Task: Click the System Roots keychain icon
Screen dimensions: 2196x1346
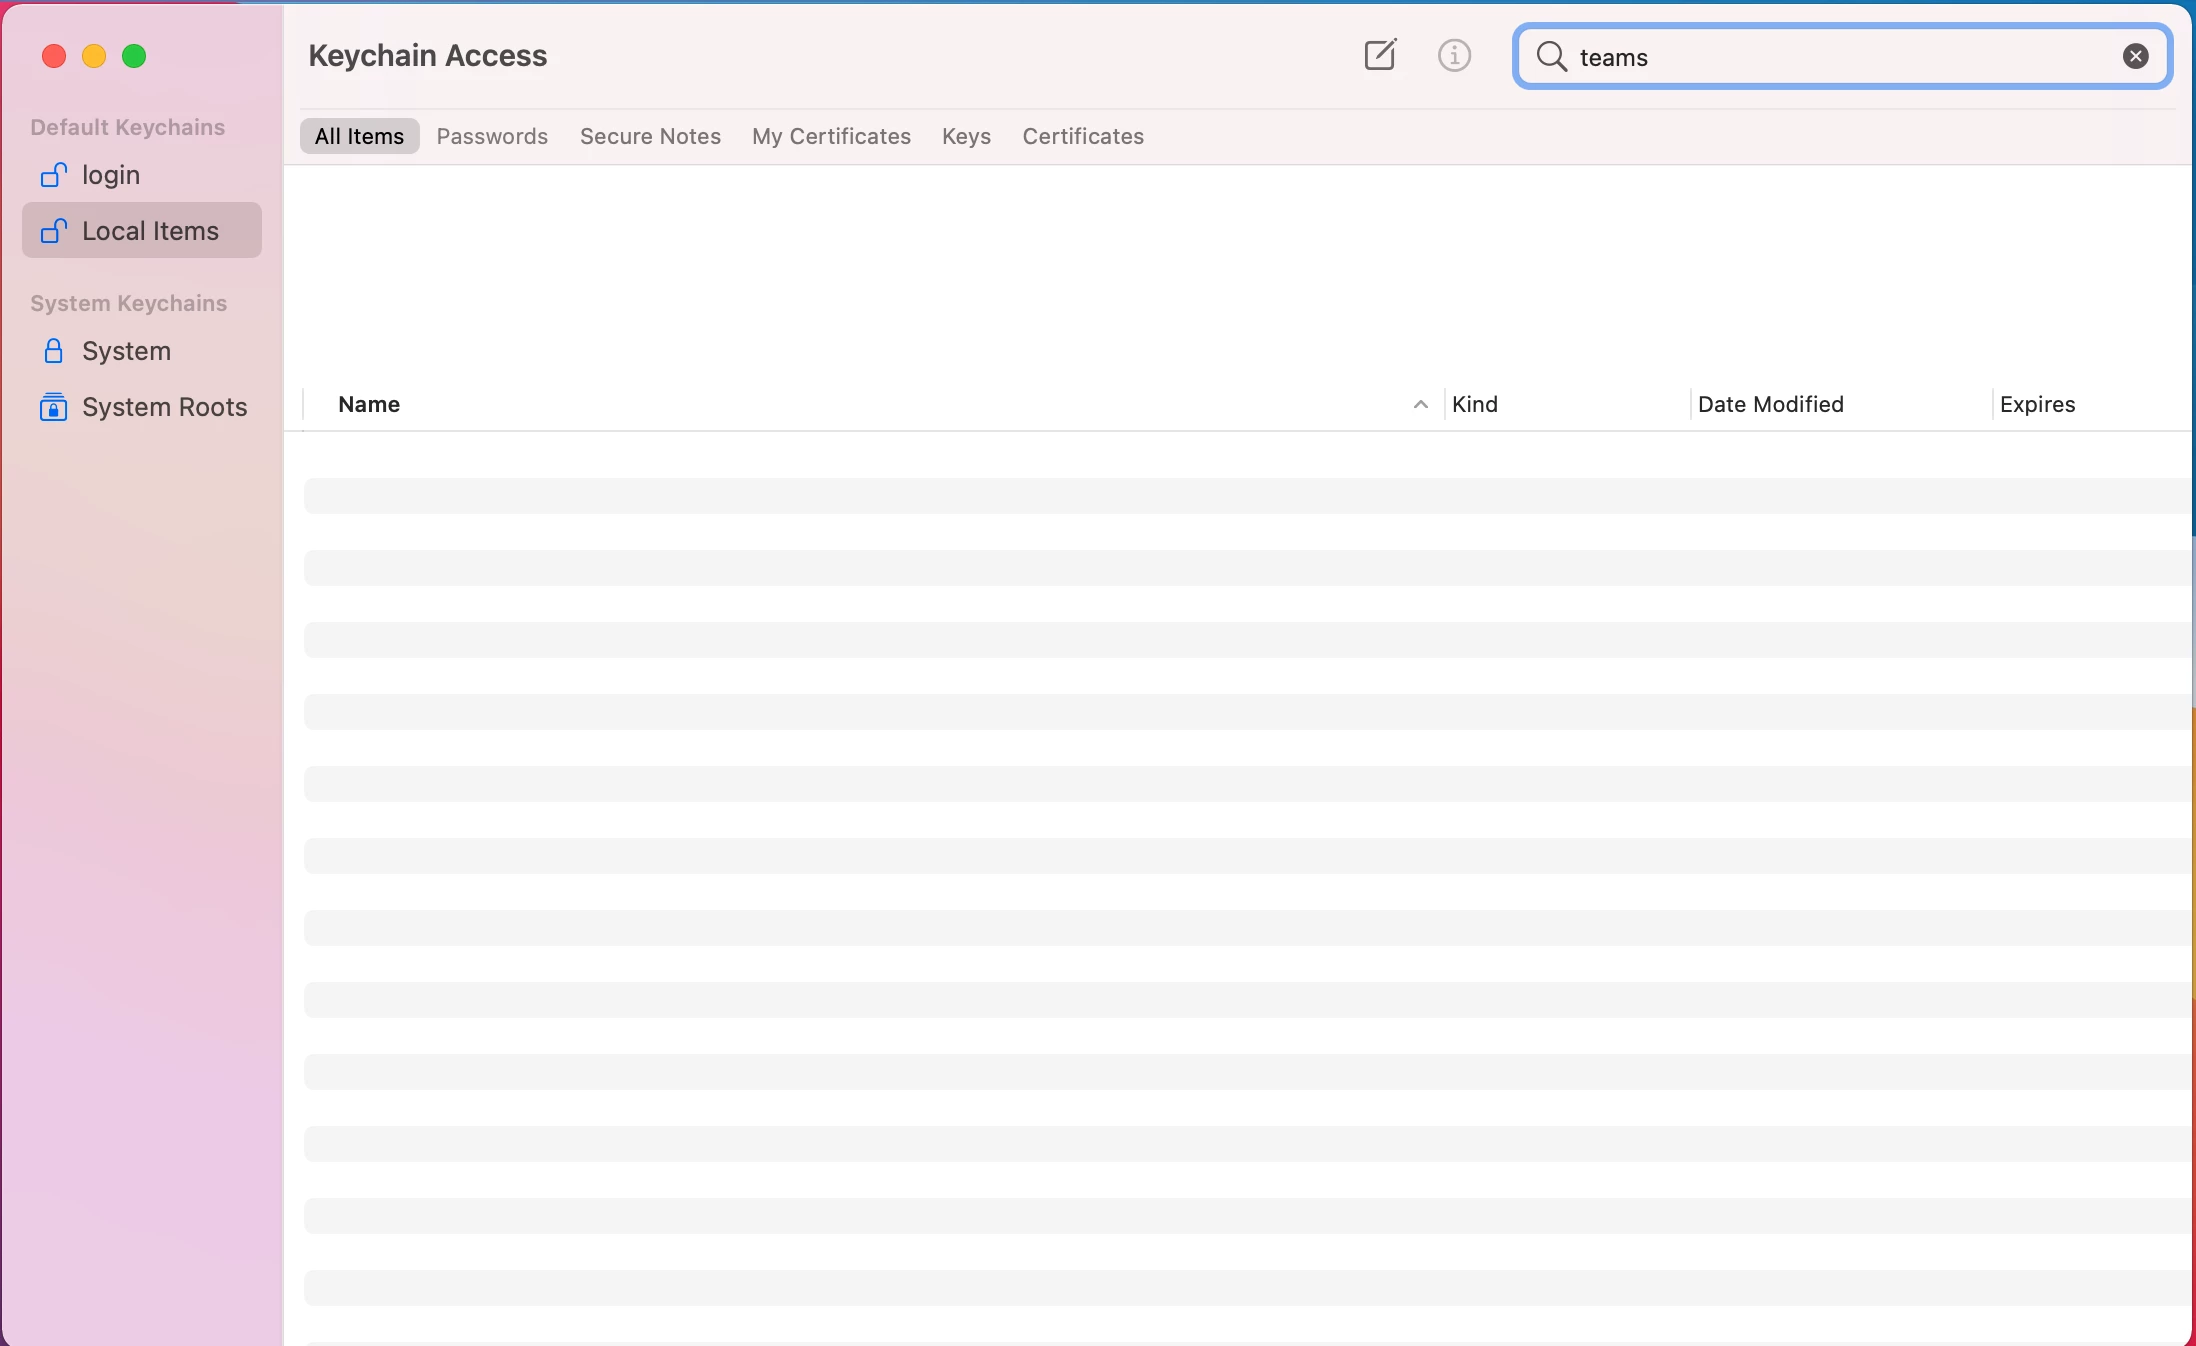Action: (x=53, y=407)
